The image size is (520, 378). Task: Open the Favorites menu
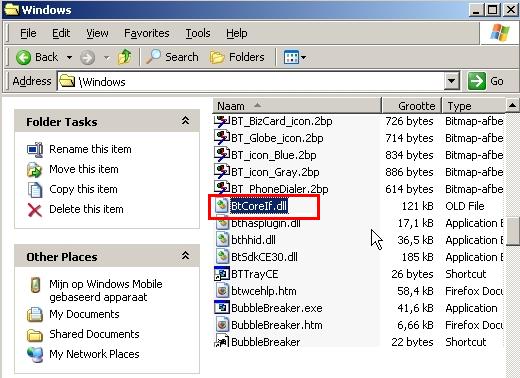tap(147, 33)
